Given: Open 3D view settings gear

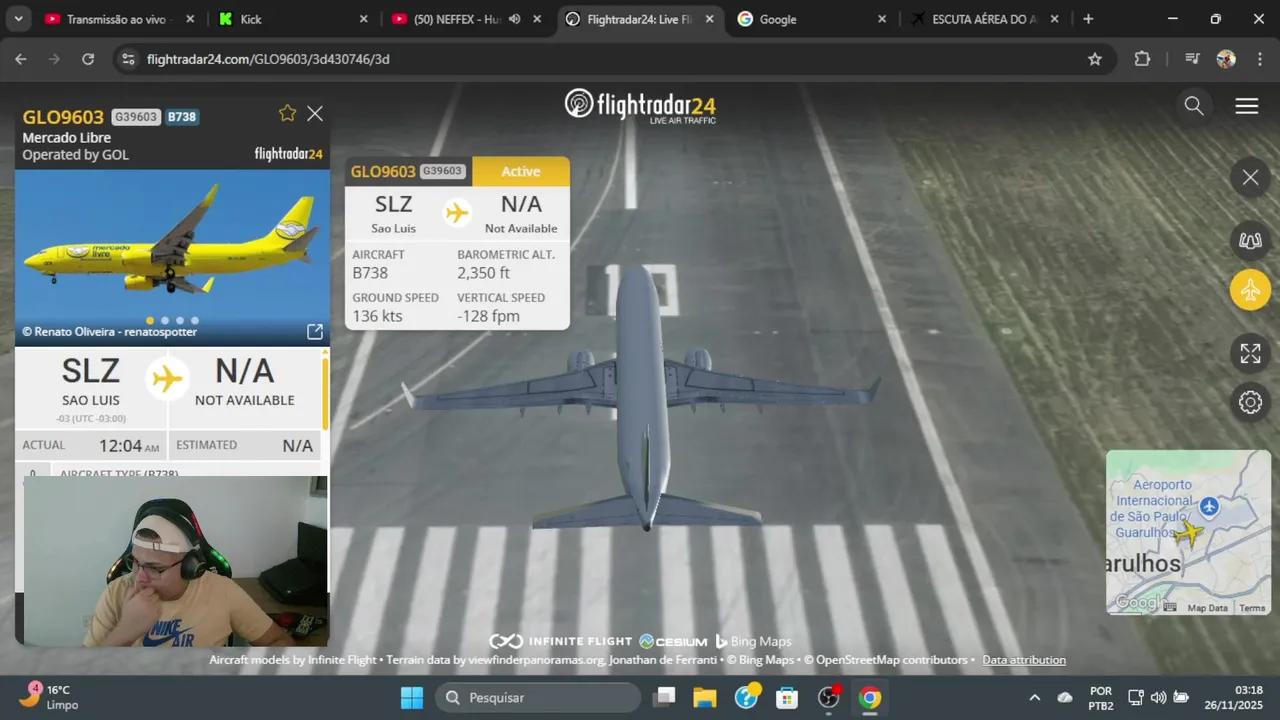Looking at the screenshot, I should (x=1250, y=403).
